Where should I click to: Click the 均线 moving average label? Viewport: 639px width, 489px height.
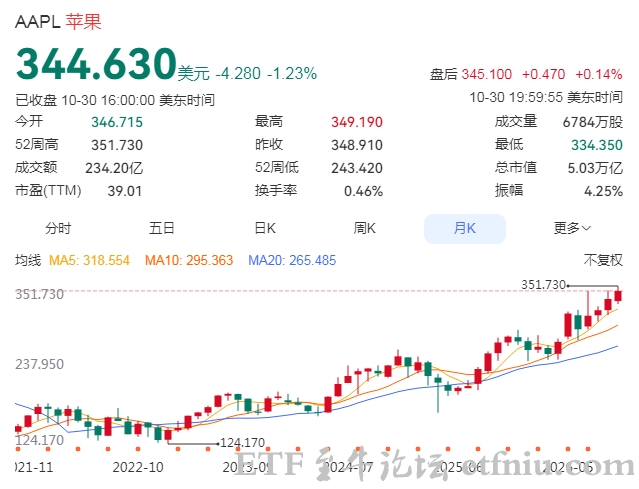click(28, 260)
